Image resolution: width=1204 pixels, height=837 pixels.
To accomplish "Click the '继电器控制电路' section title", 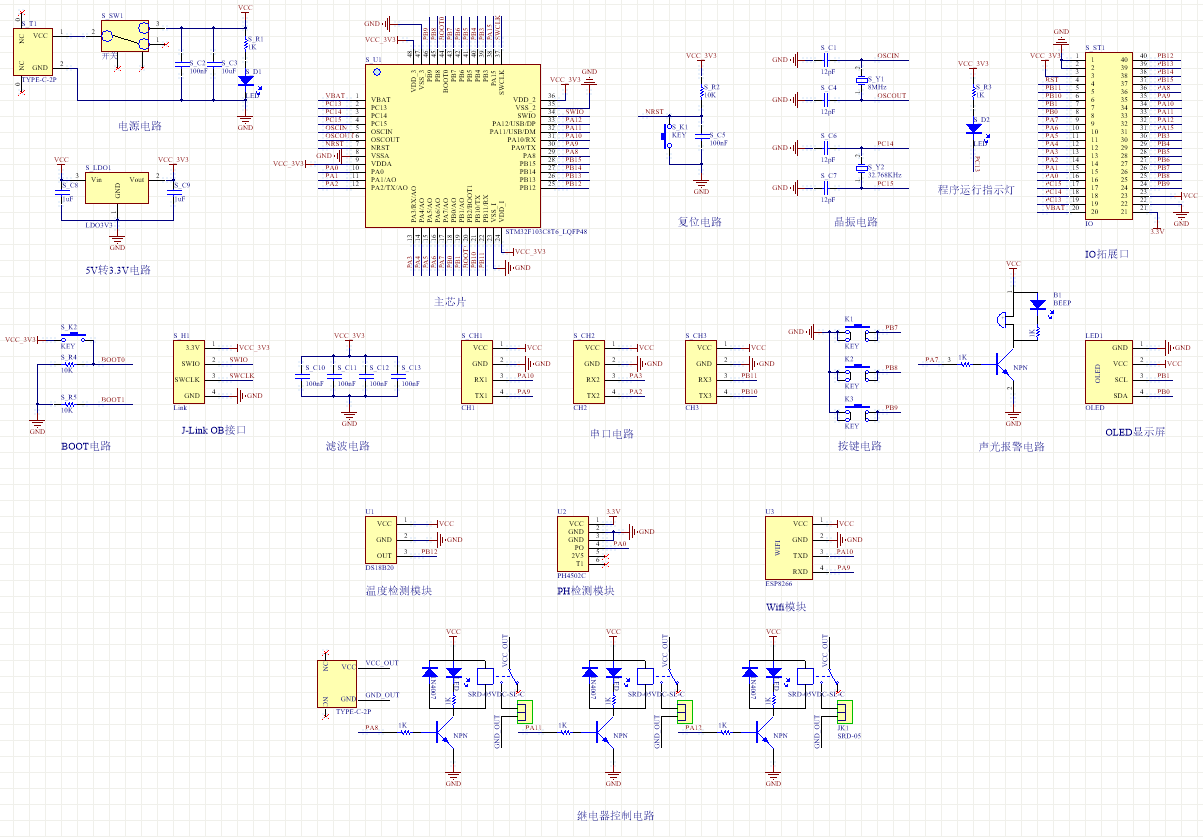I will pos(616,816).
